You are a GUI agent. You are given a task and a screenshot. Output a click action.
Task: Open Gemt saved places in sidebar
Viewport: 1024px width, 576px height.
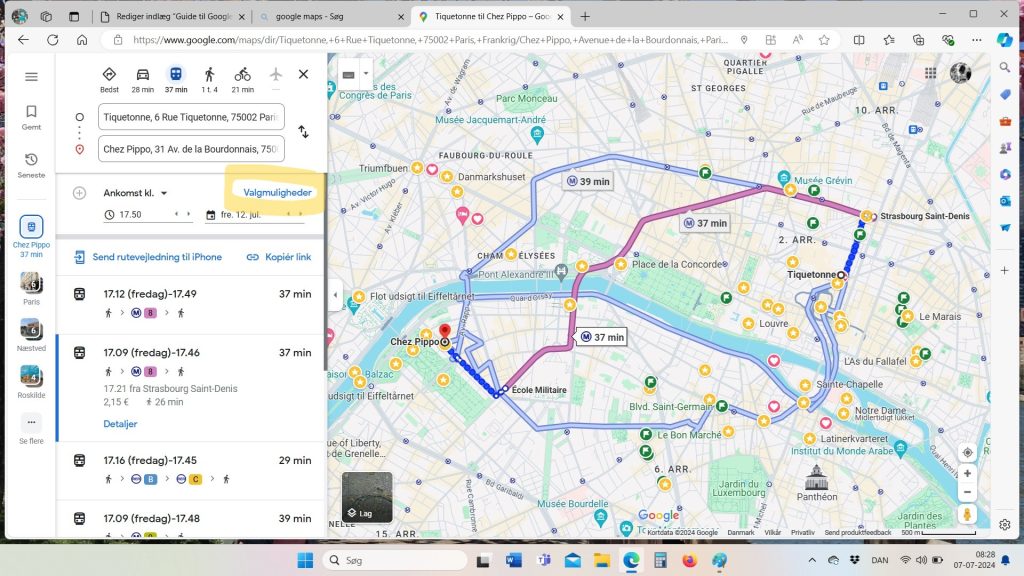31,117
